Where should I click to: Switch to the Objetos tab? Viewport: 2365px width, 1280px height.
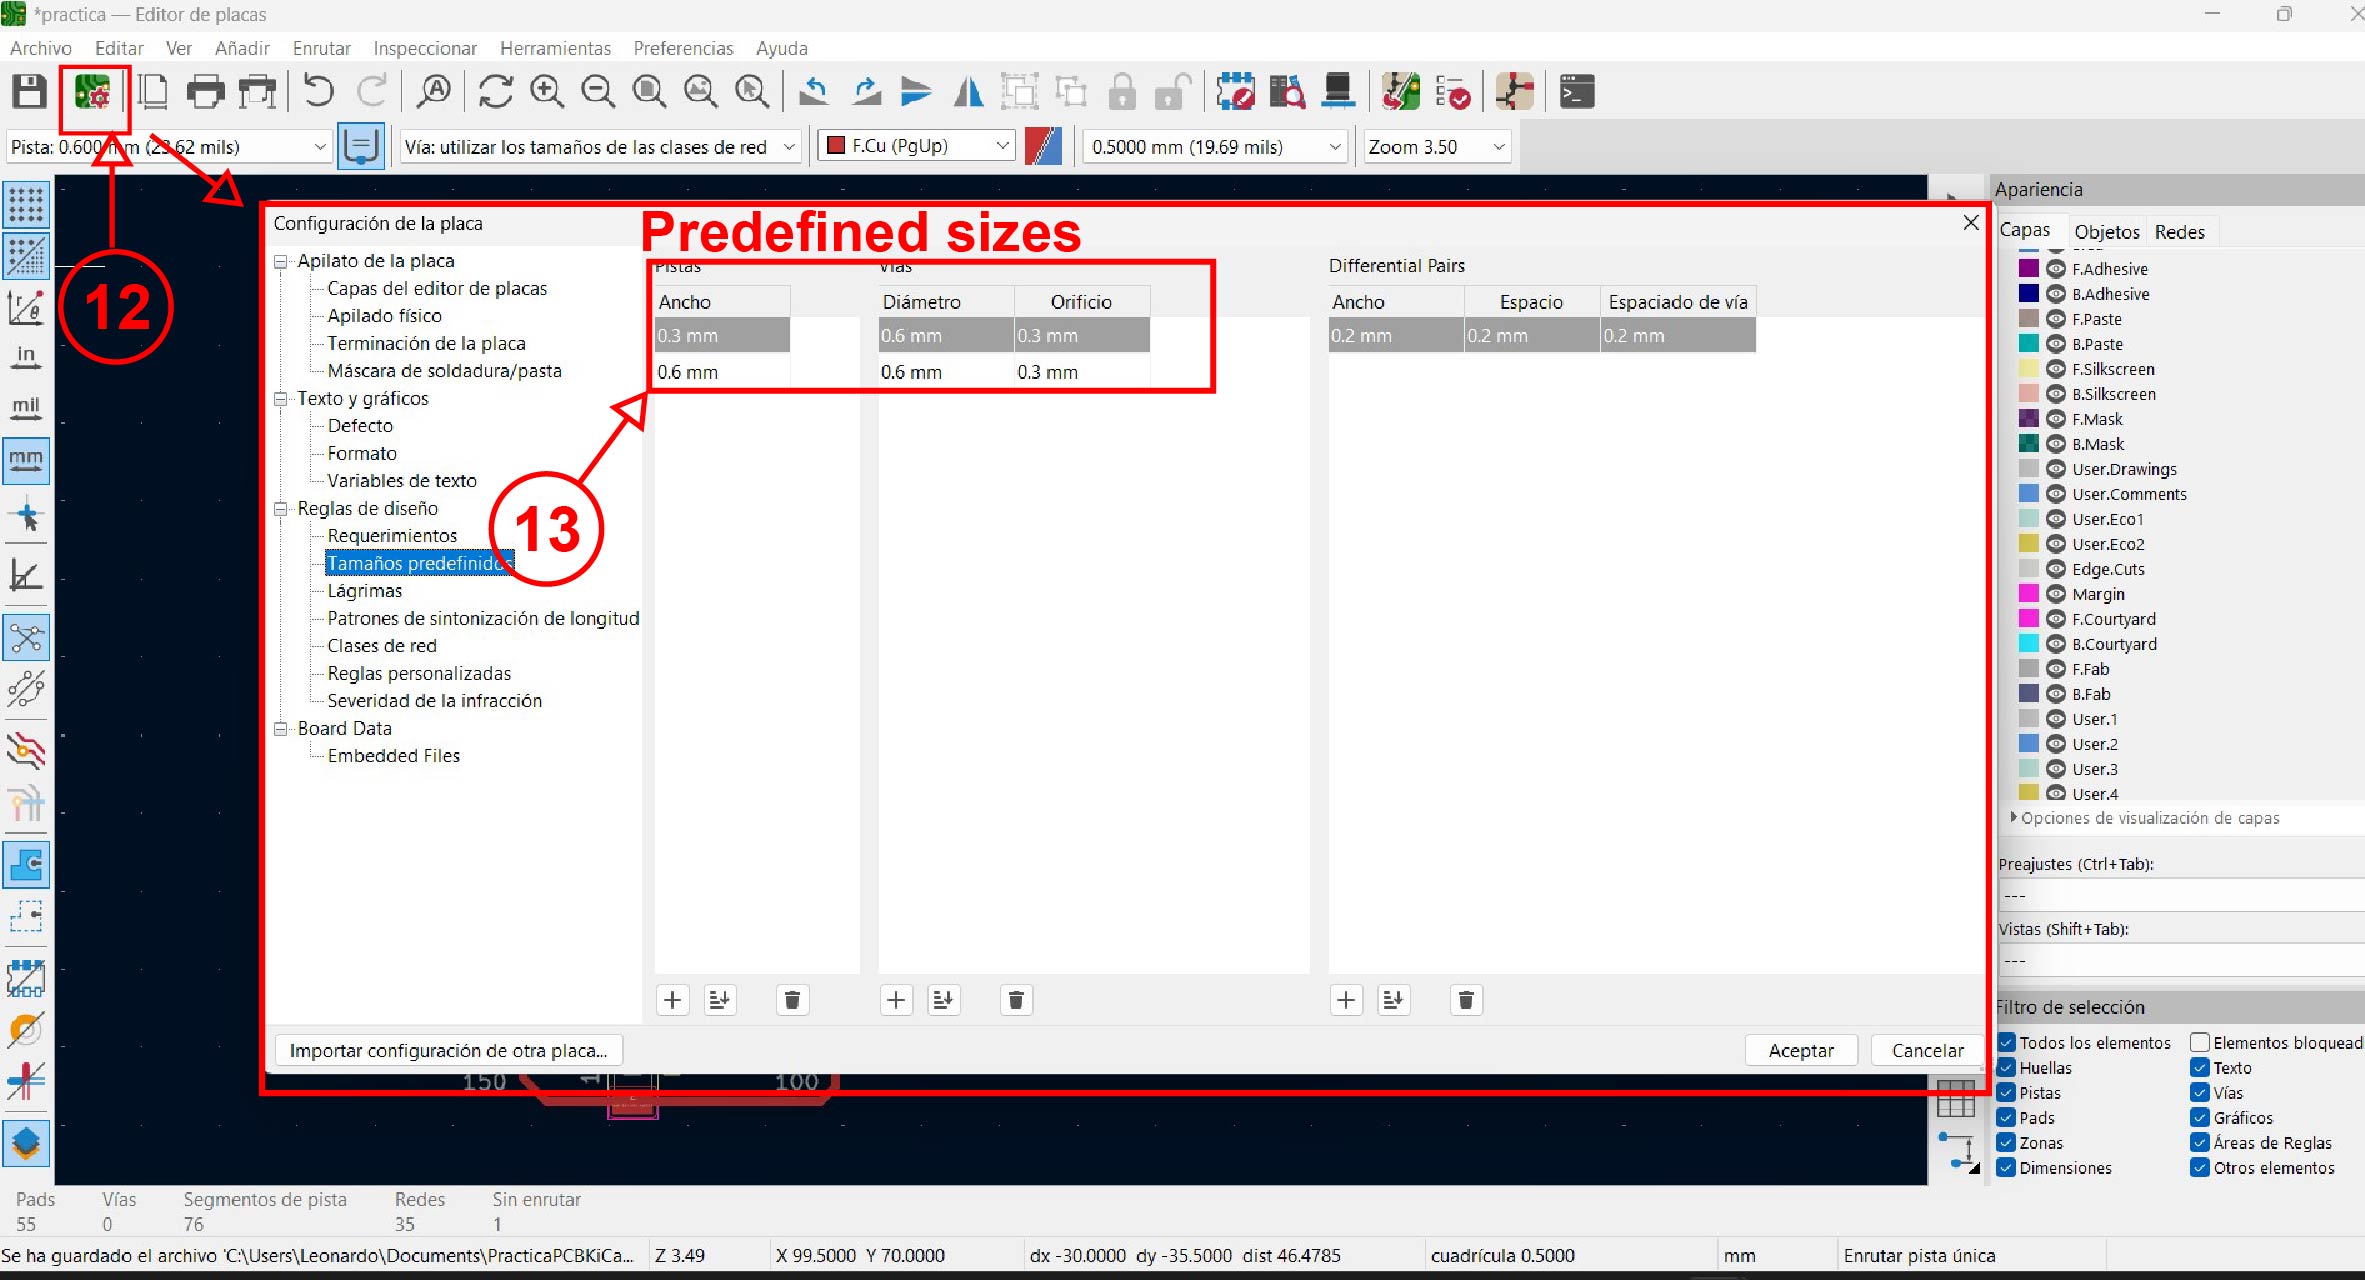point(2106,232)
